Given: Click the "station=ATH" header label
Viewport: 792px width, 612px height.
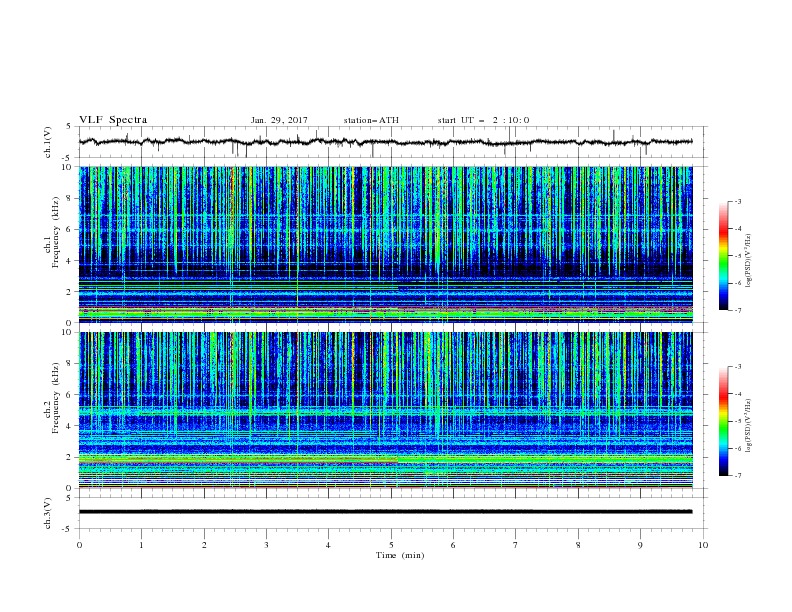Looking at the screenshot, I should pyautogui.click(x=371, y=120).
